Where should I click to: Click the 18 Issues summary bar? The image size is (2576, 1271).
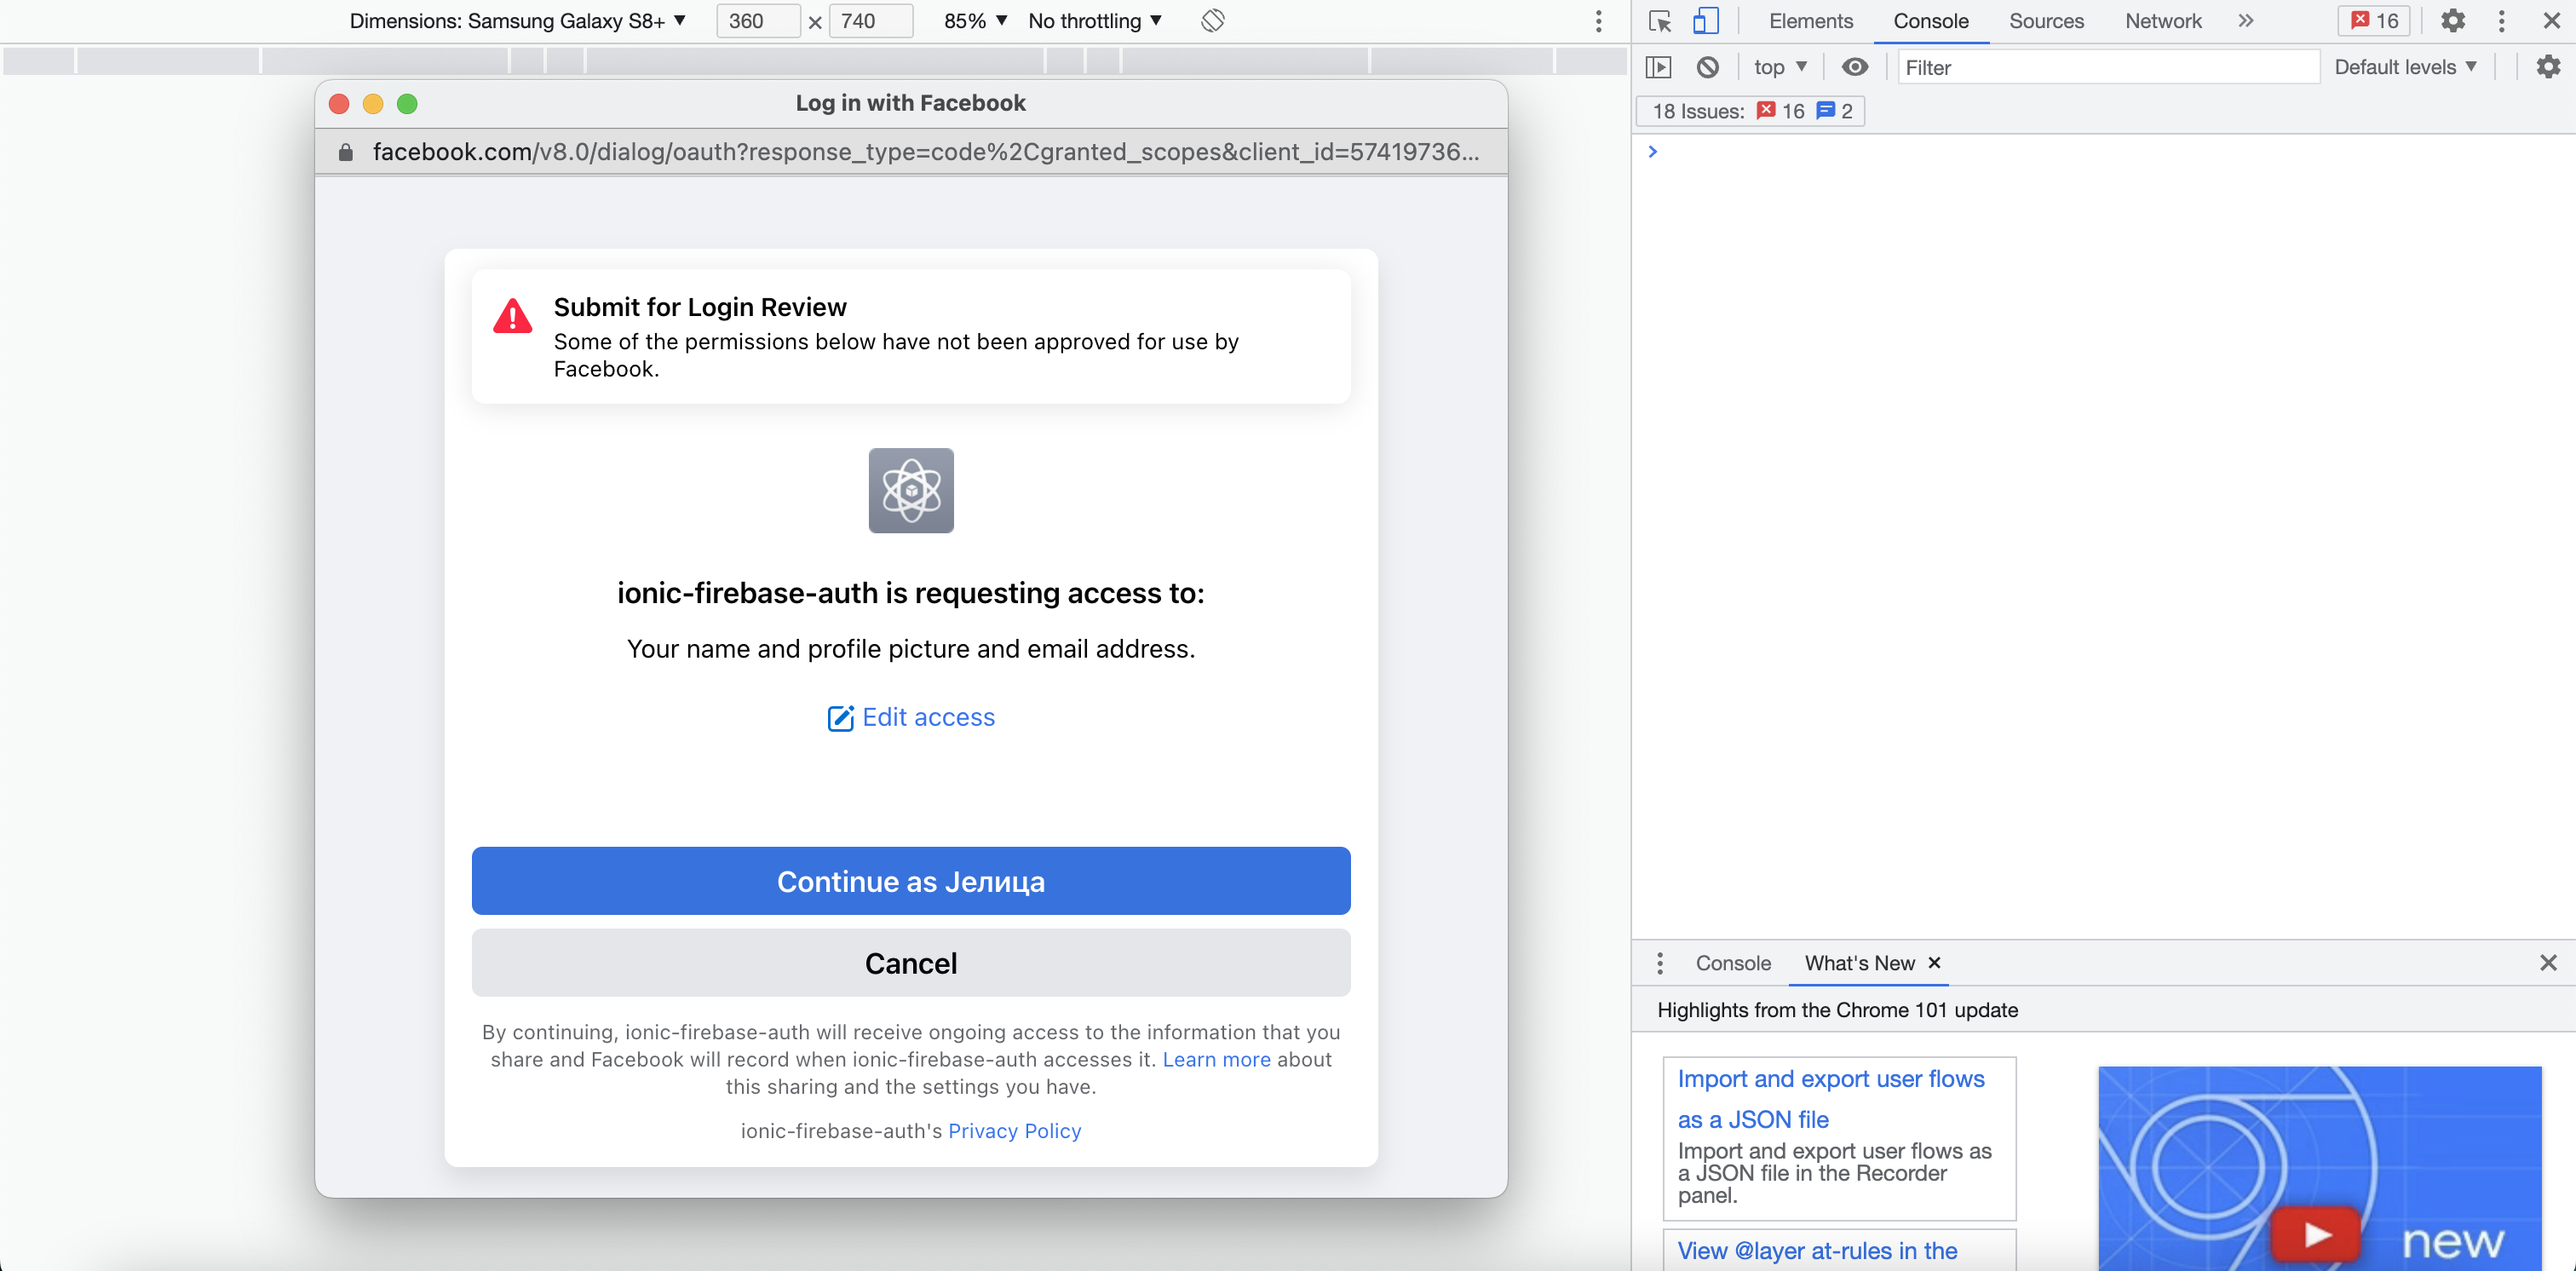pos(1751,111)
